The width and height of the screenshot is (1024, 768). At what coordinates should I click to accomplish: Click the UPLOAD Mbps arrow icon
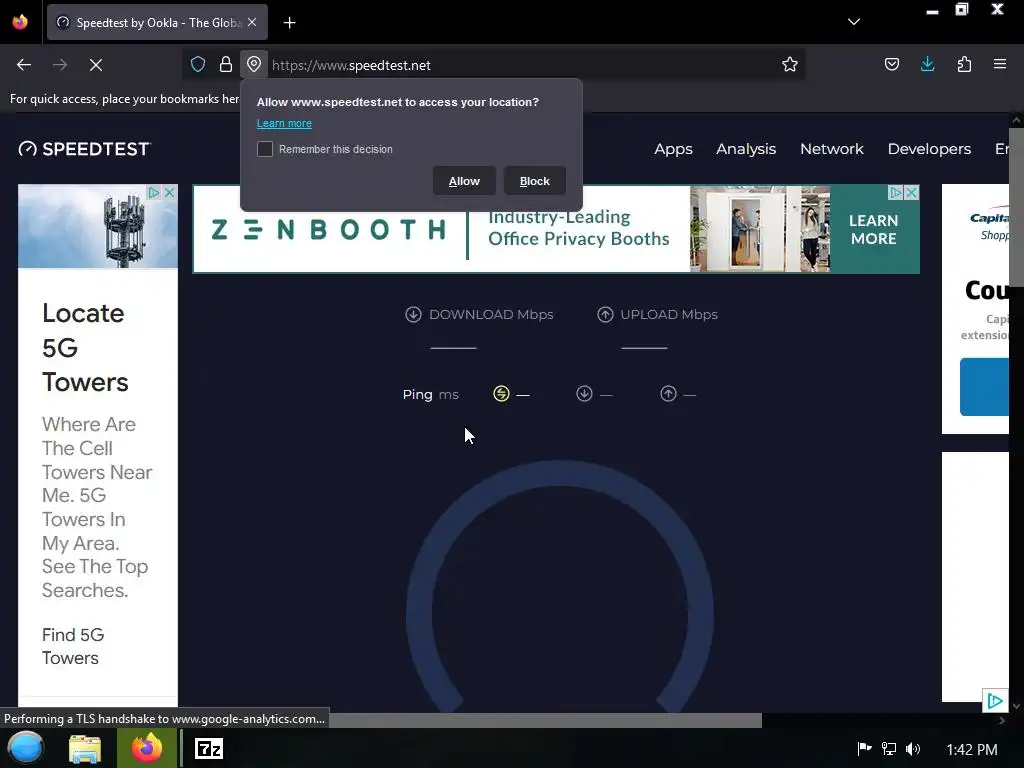605,314
